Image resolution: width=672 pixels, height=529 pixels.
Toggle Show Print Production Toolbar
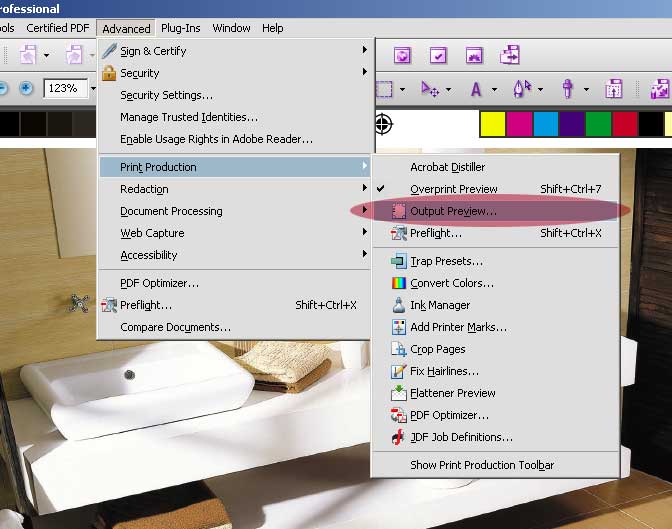495,465
